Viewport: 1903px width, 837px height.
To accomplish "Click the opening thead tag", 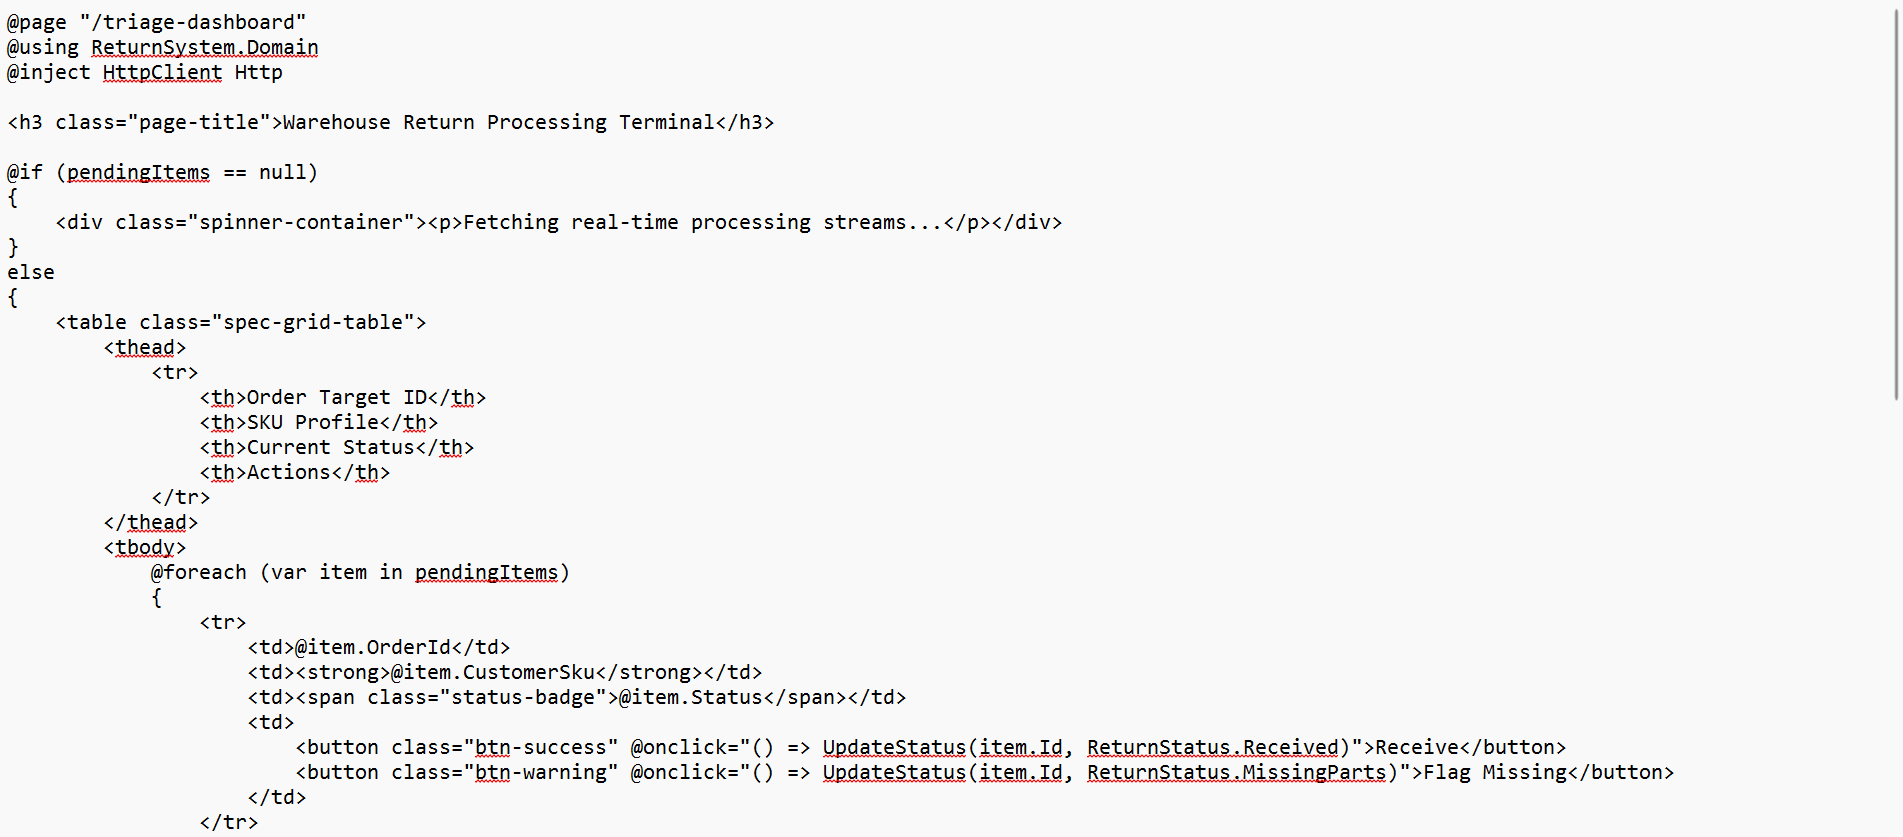I will point(145,347).
